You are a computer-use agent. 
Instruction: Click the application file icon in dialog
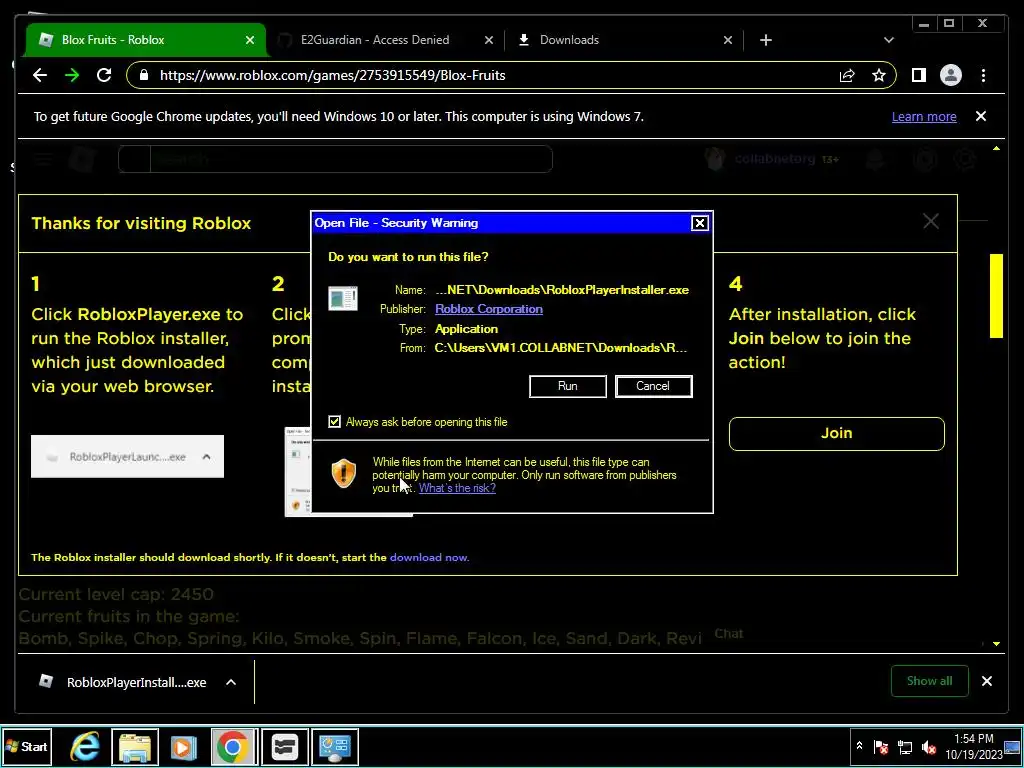coord(343,298)
